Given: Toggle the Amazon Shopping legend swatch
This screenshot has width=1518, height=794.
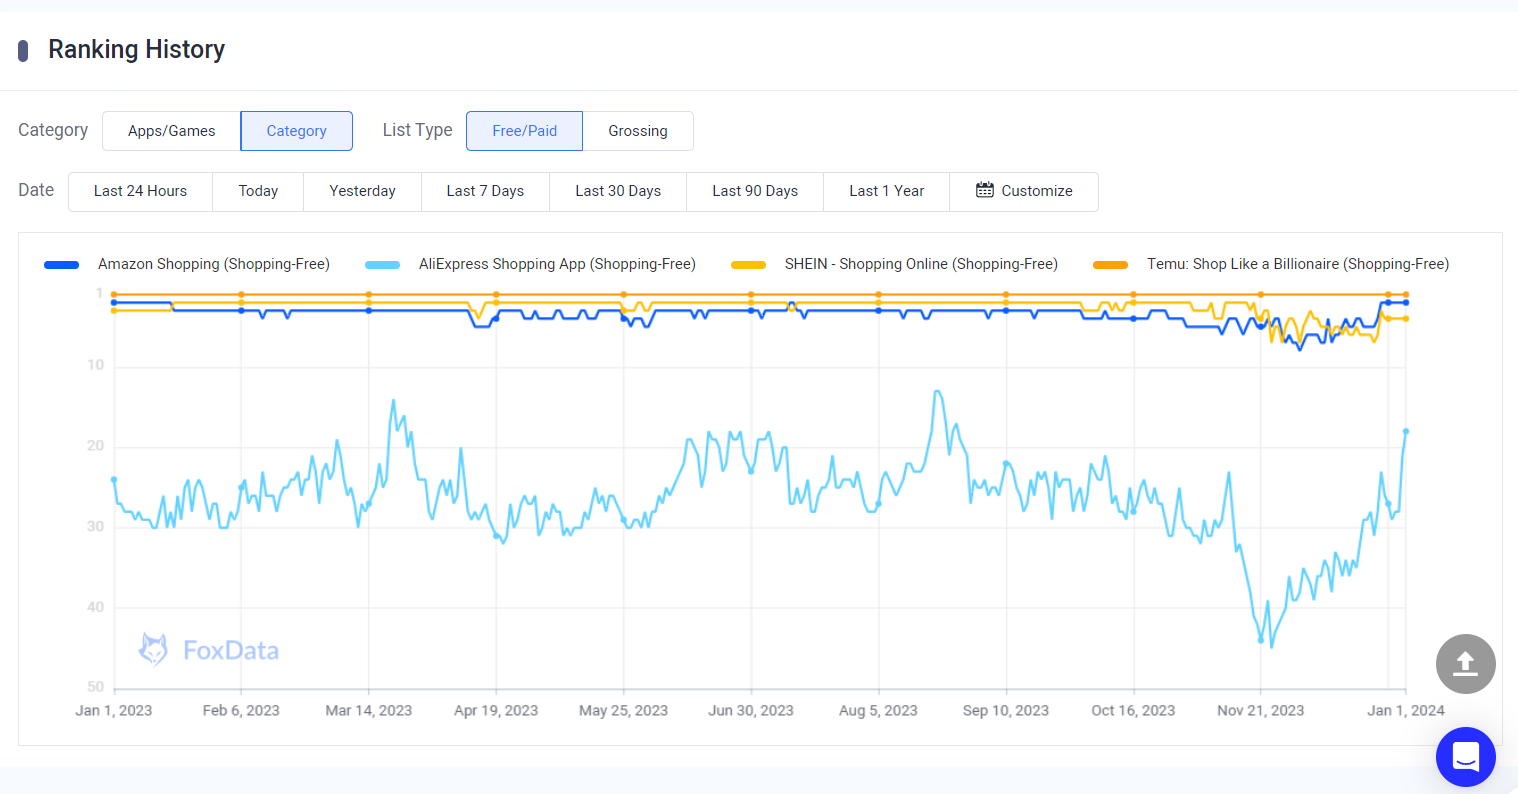Looking at the screenshot, I should pyautogui.click(x=62, y=265).
